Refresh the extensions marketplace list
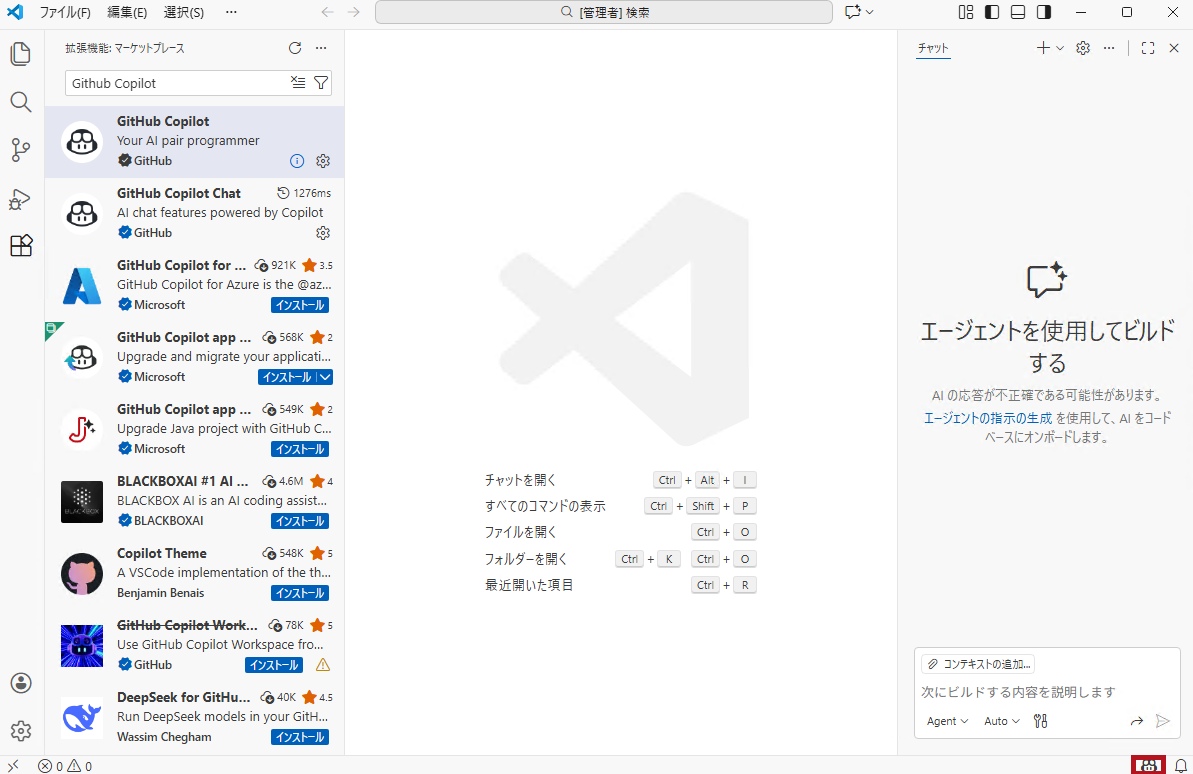The height and width of the screenshot is (774, 1193). tap(294, 48)
